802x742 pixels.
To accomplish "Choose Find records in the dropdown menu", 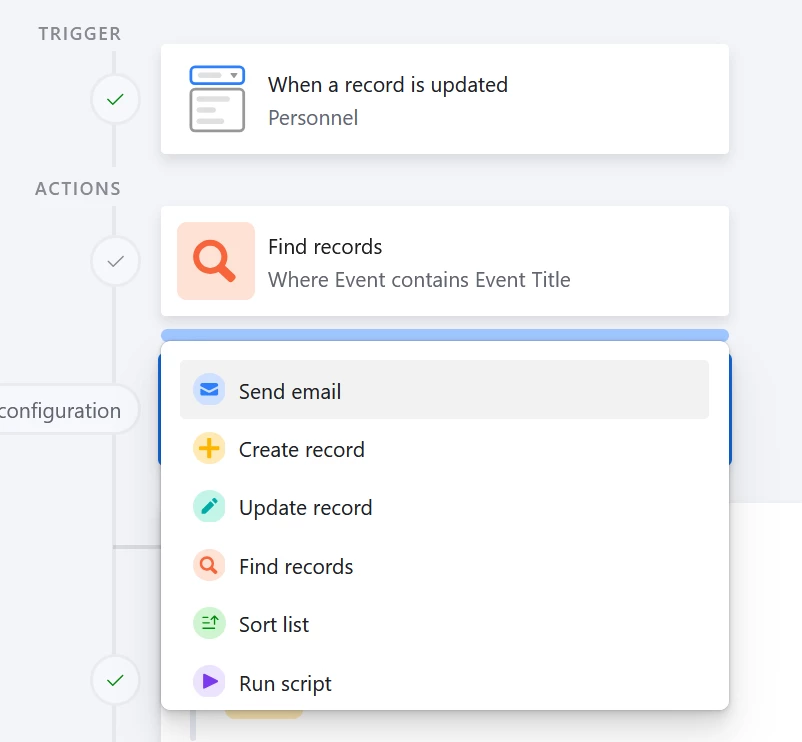I will point(444,566).
